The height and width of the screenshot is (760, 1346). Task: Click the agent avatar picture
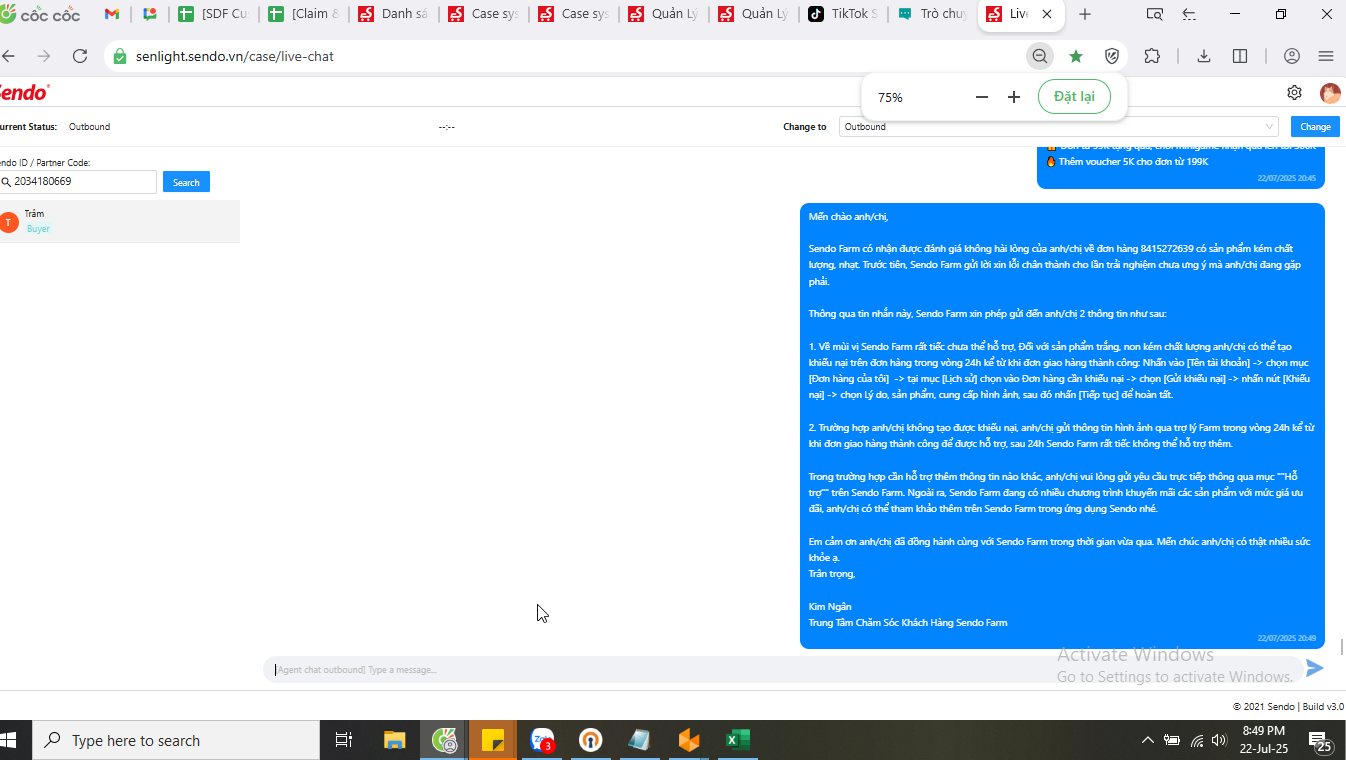click(1330, 93)
